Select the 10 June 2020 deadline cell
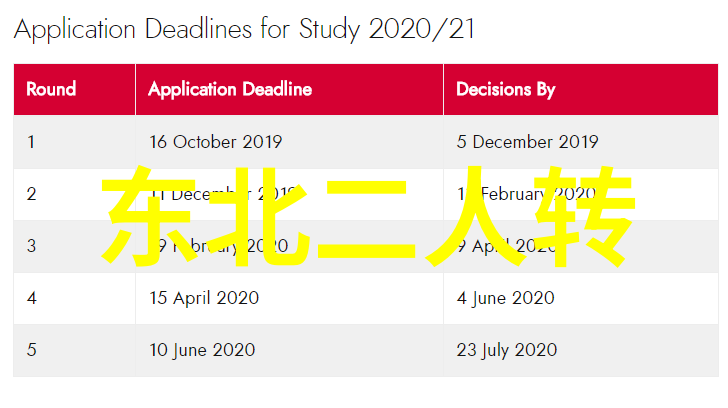 (x=289, y=350)
